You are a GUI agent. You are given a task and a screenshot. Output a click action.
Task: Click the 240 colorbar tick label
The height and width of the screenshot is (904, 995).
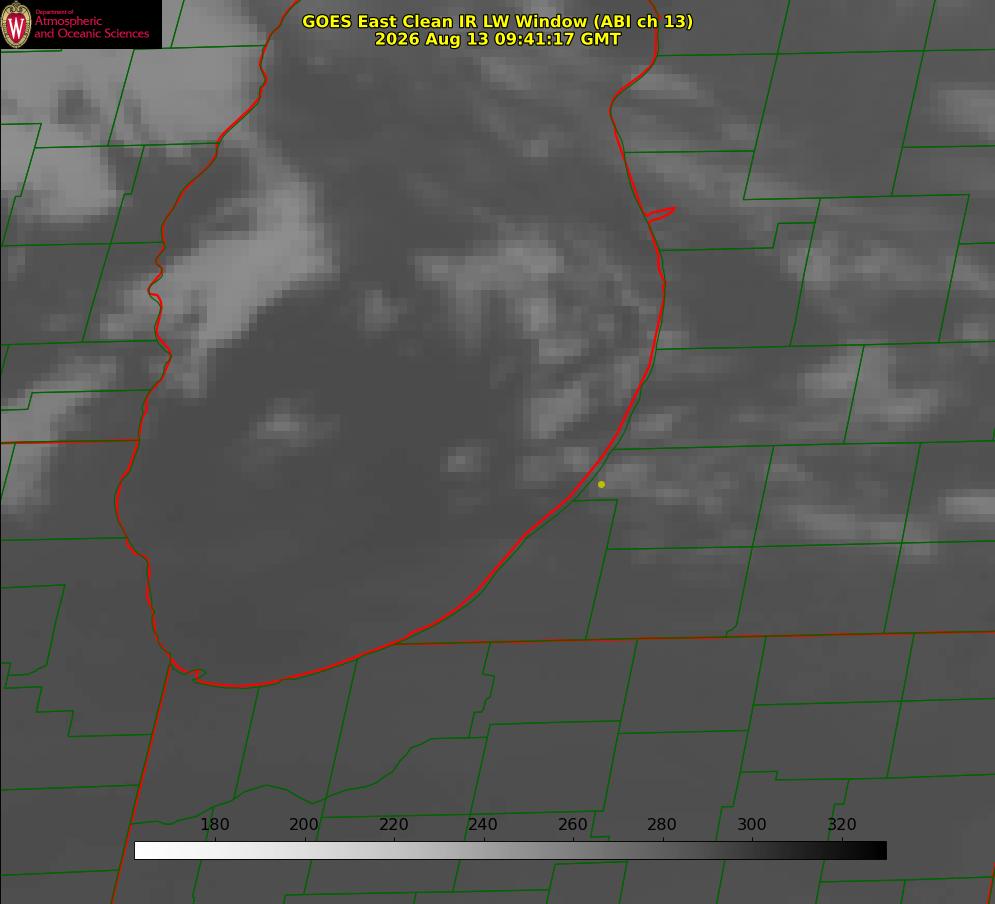coord(483,824)
